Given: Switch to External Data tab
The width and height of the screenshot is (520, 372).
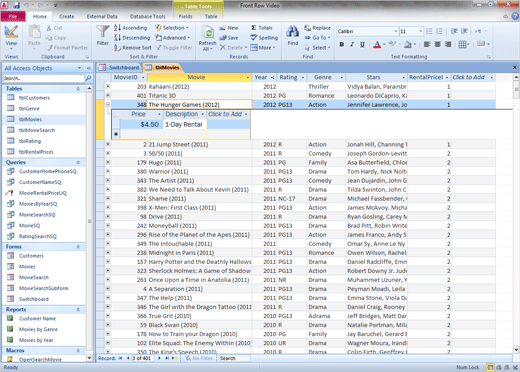Looking at the screenshot, I should coord(102,16).
